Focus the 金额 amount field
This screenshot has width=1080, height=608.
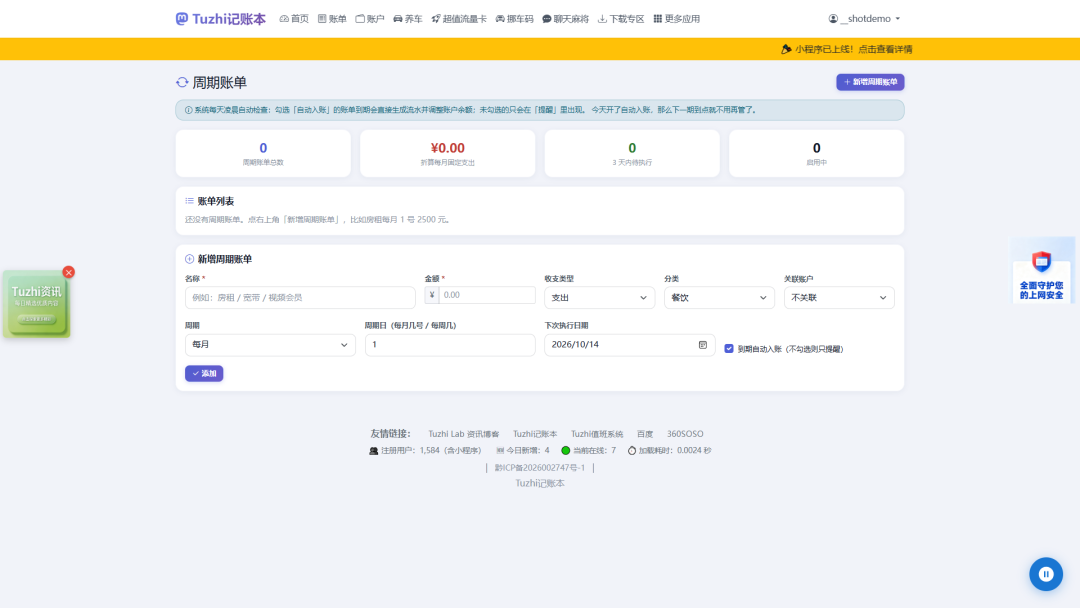[x=487, y=295]
